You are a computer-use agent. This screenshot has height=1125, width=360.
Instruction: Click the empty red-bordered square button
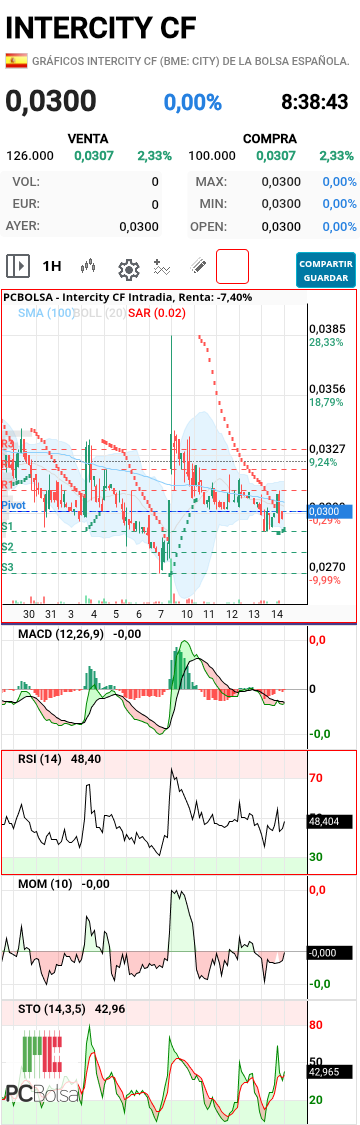pos(232,266)
